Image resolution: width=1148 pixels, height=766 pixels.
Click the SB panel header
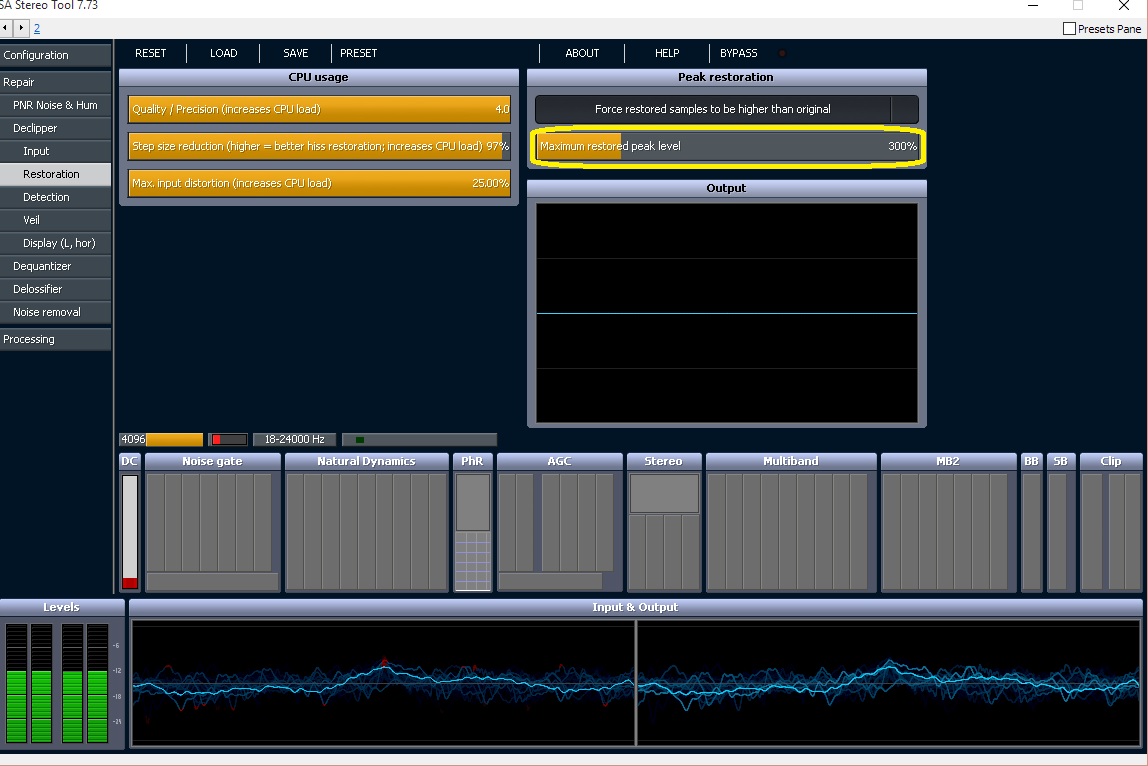[1060, 461]
